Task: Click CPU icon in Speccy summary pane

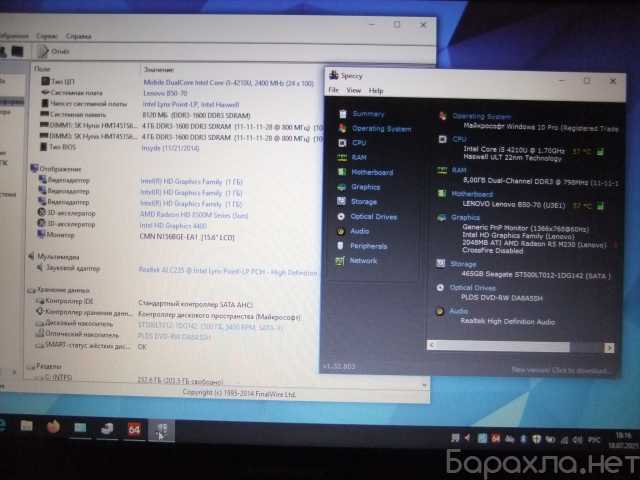Action: pyautogui.click(x=442, y=140)
